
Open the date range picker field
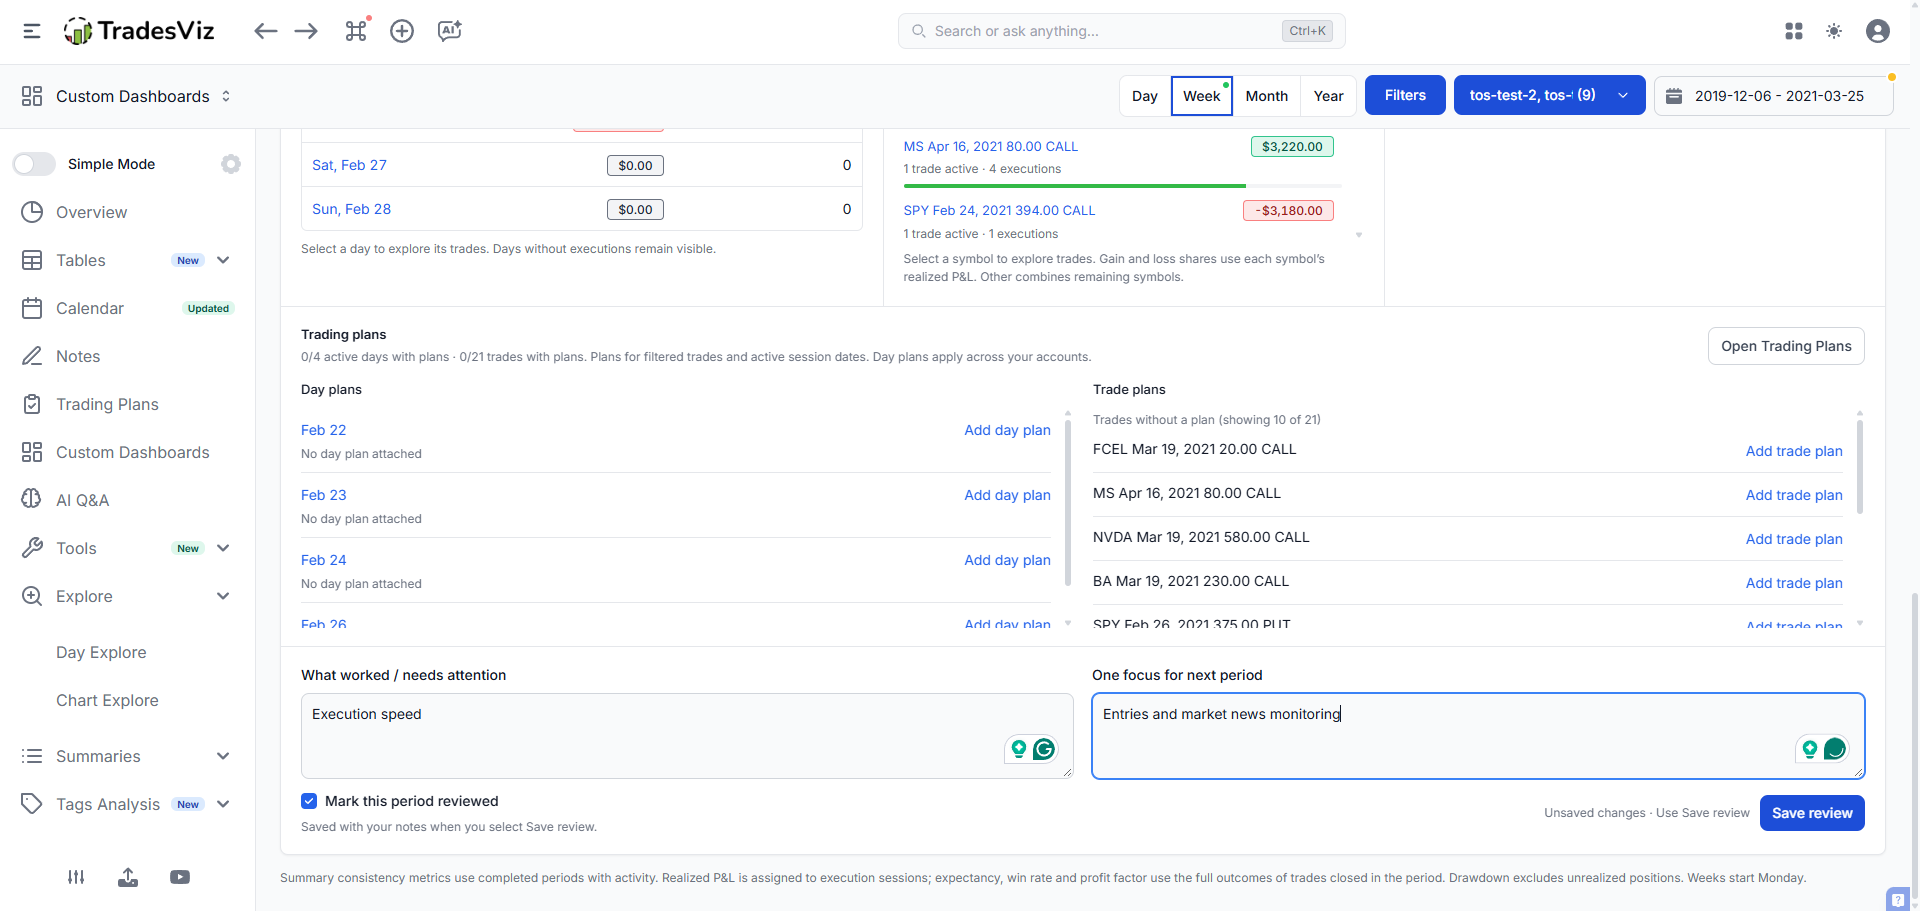(x=1773, y=96)
